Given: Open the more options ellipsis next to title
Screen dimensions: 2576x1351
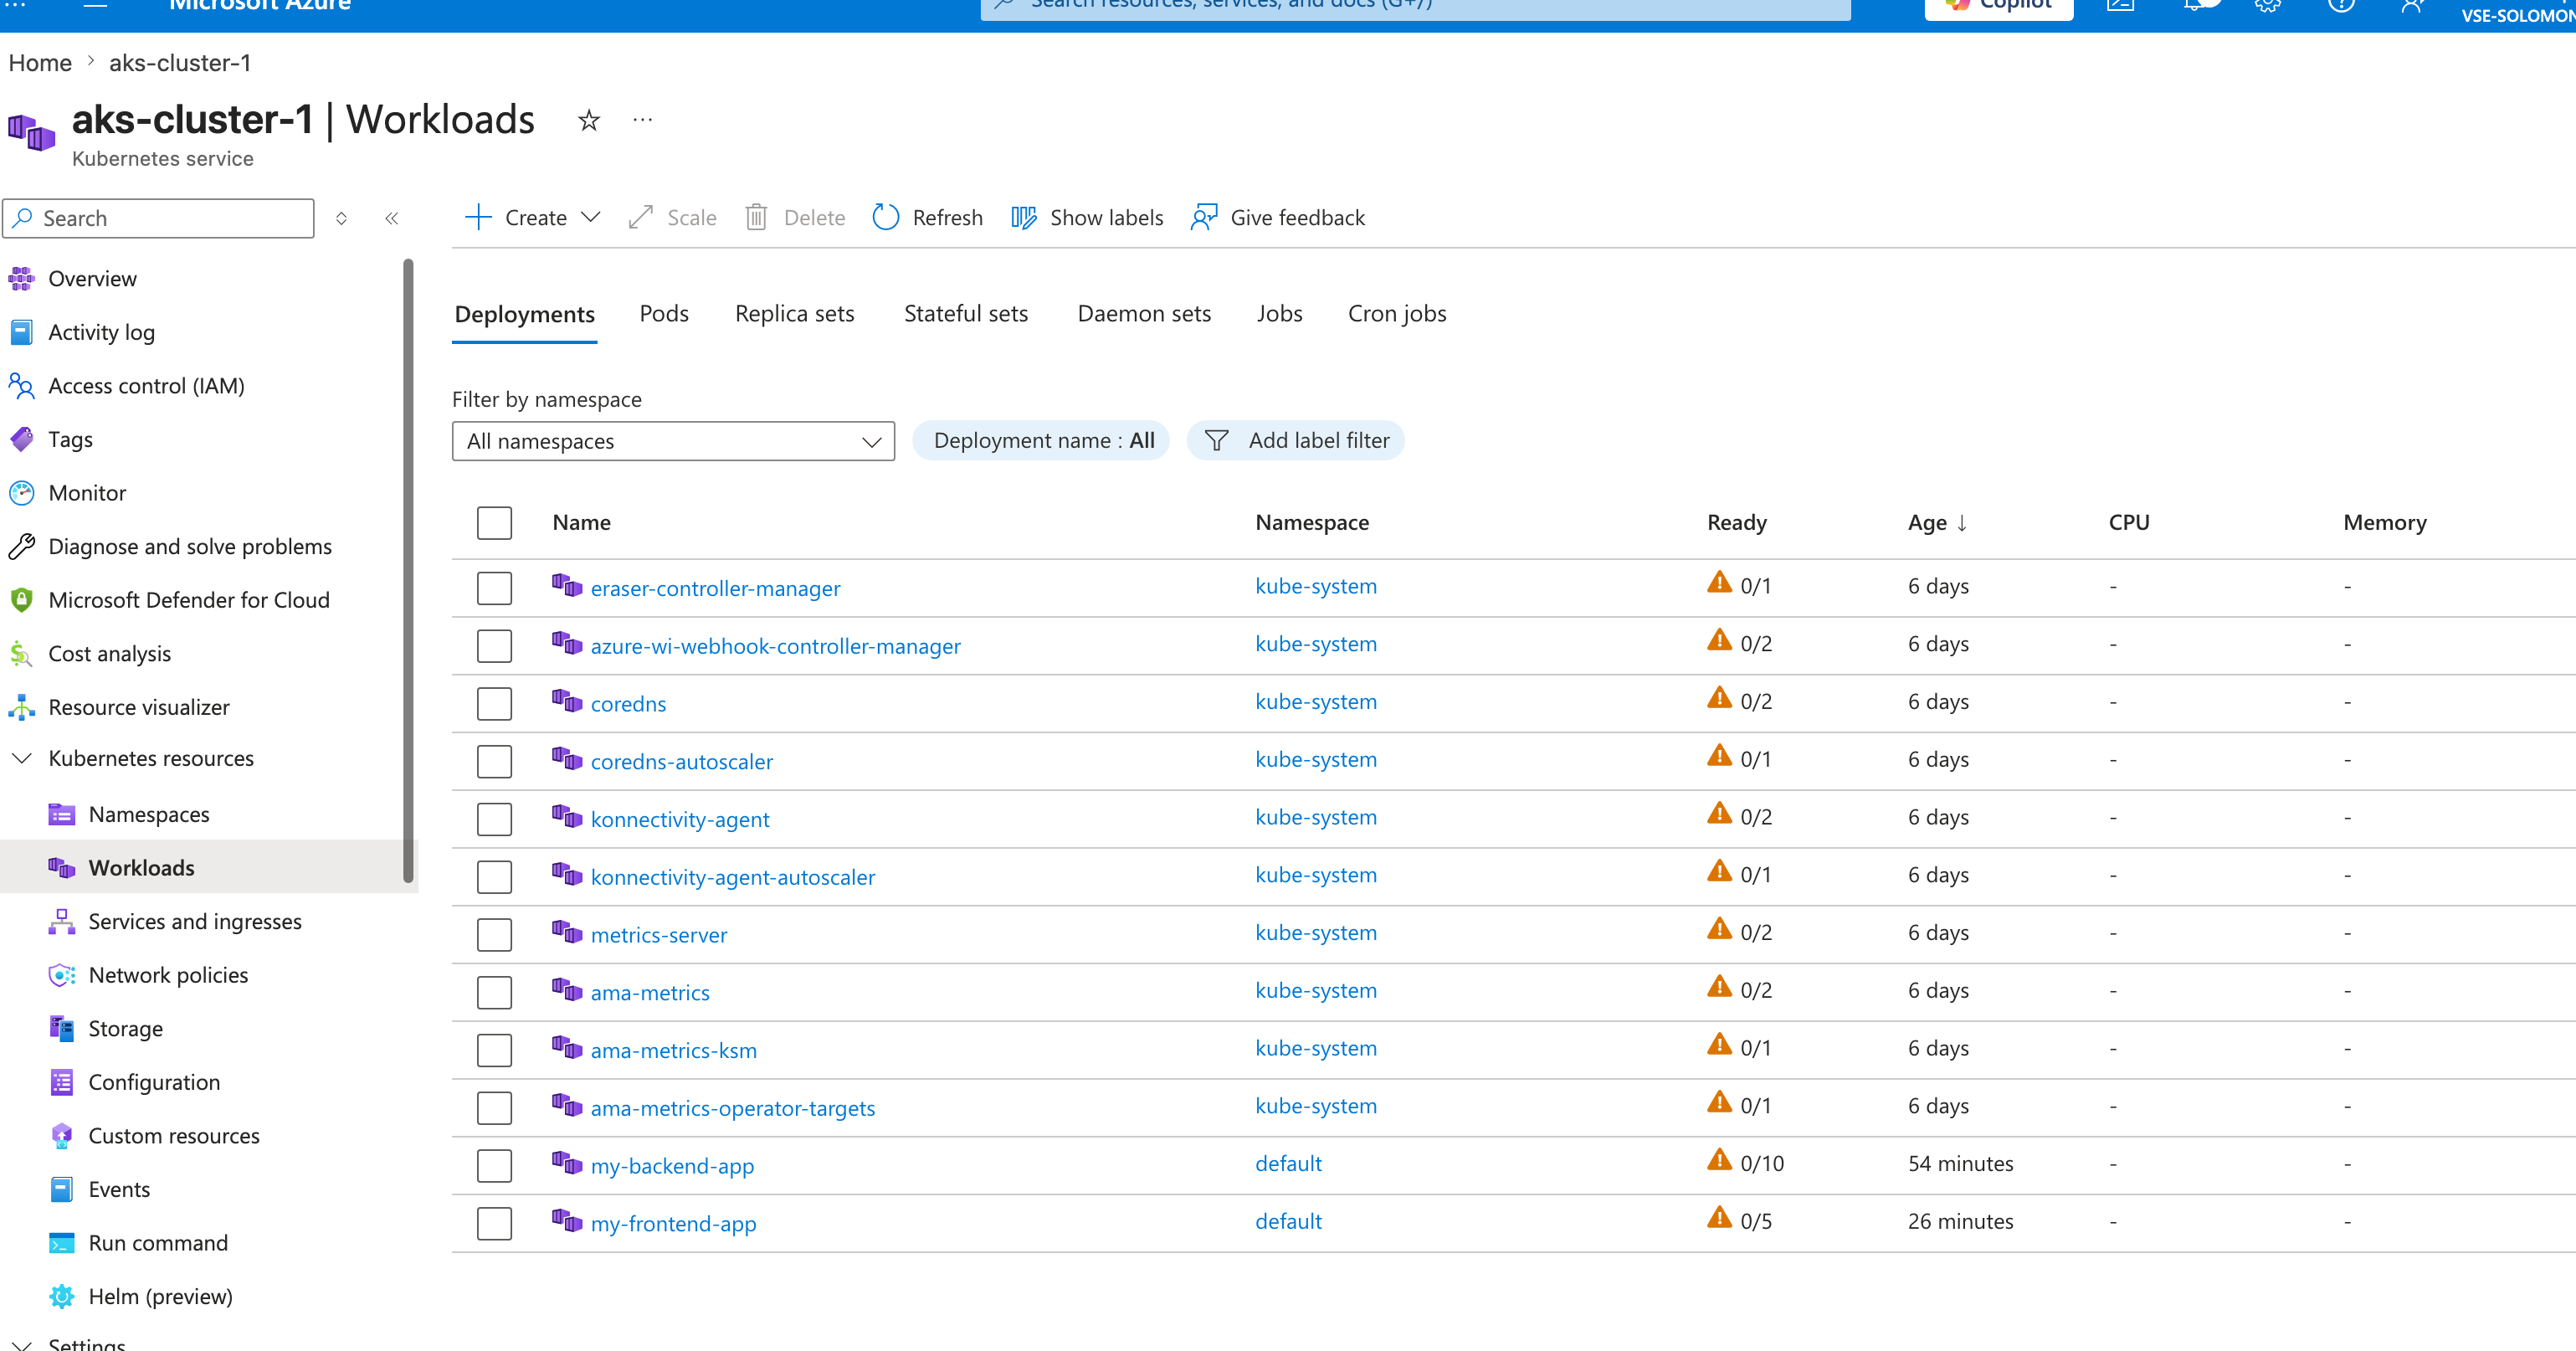Looking at the screenshot, I should pyautogui.click(x=642, y=121).
